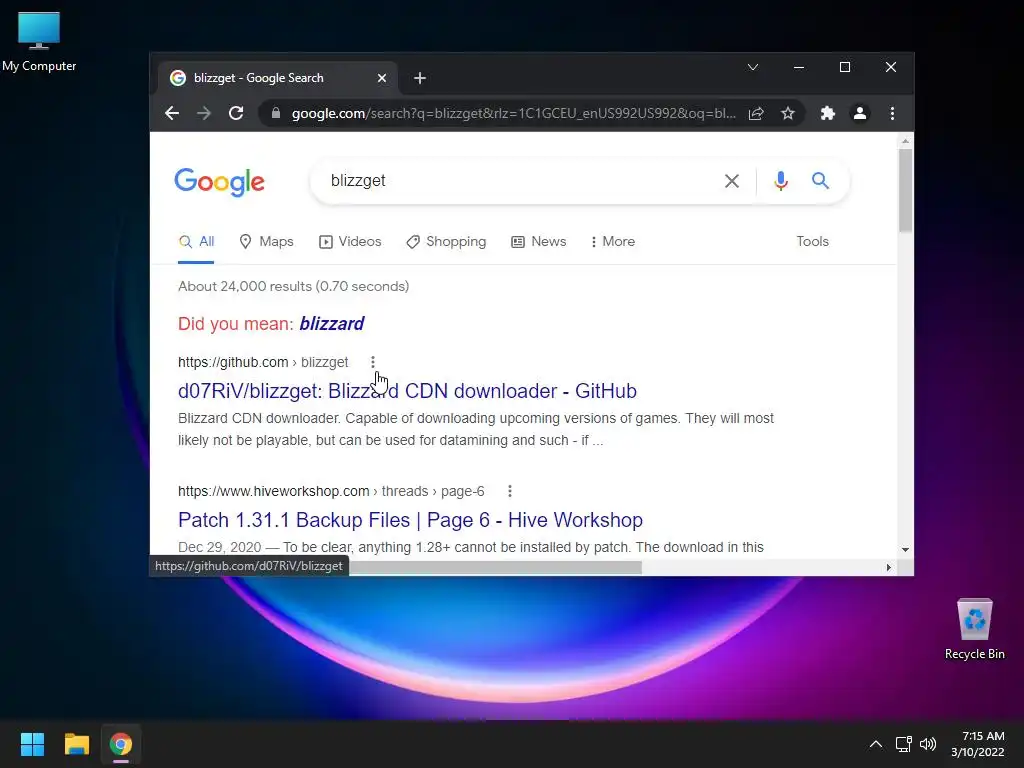The width and height of the screenshot is (1024, 768).
Task: Click the vertical scrollbar thumb of the page
Action: coord(905,191)
